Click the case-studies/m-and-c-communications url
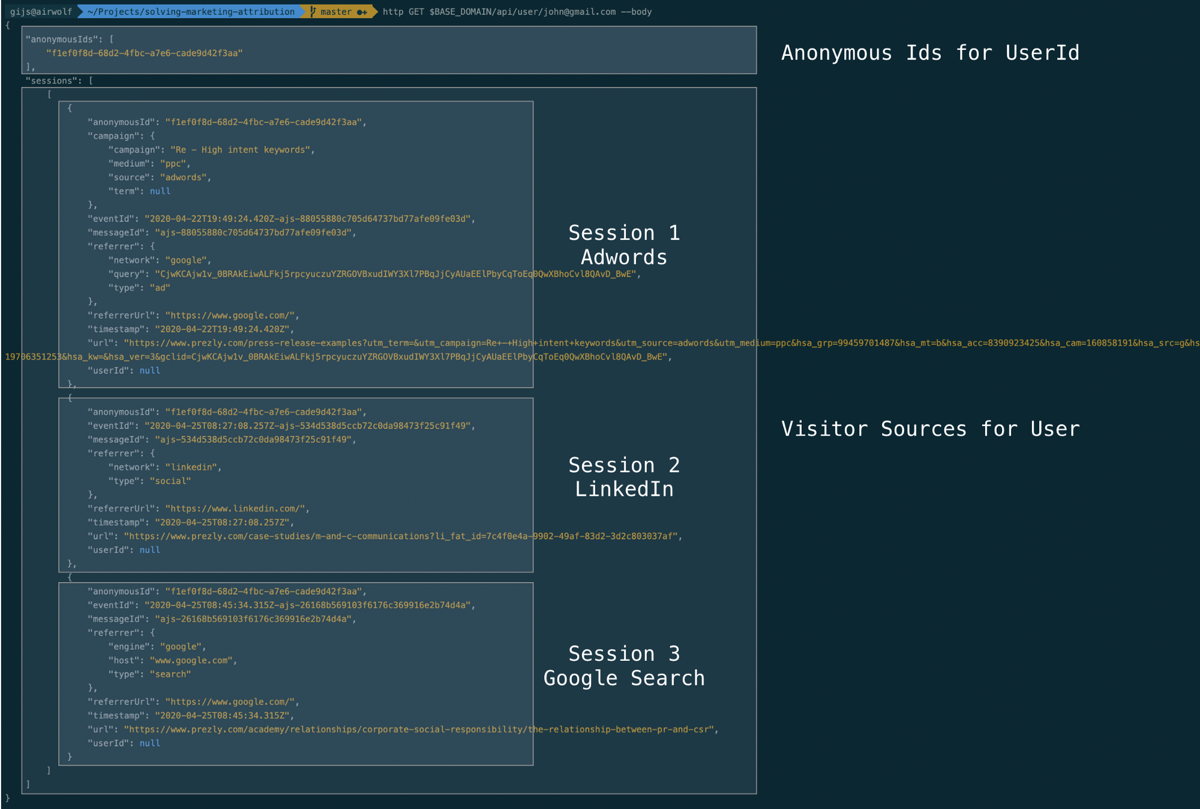Image resolution: width=1200 pixels, height=809 pixels. pyautogui.click(x=402, y=536)
